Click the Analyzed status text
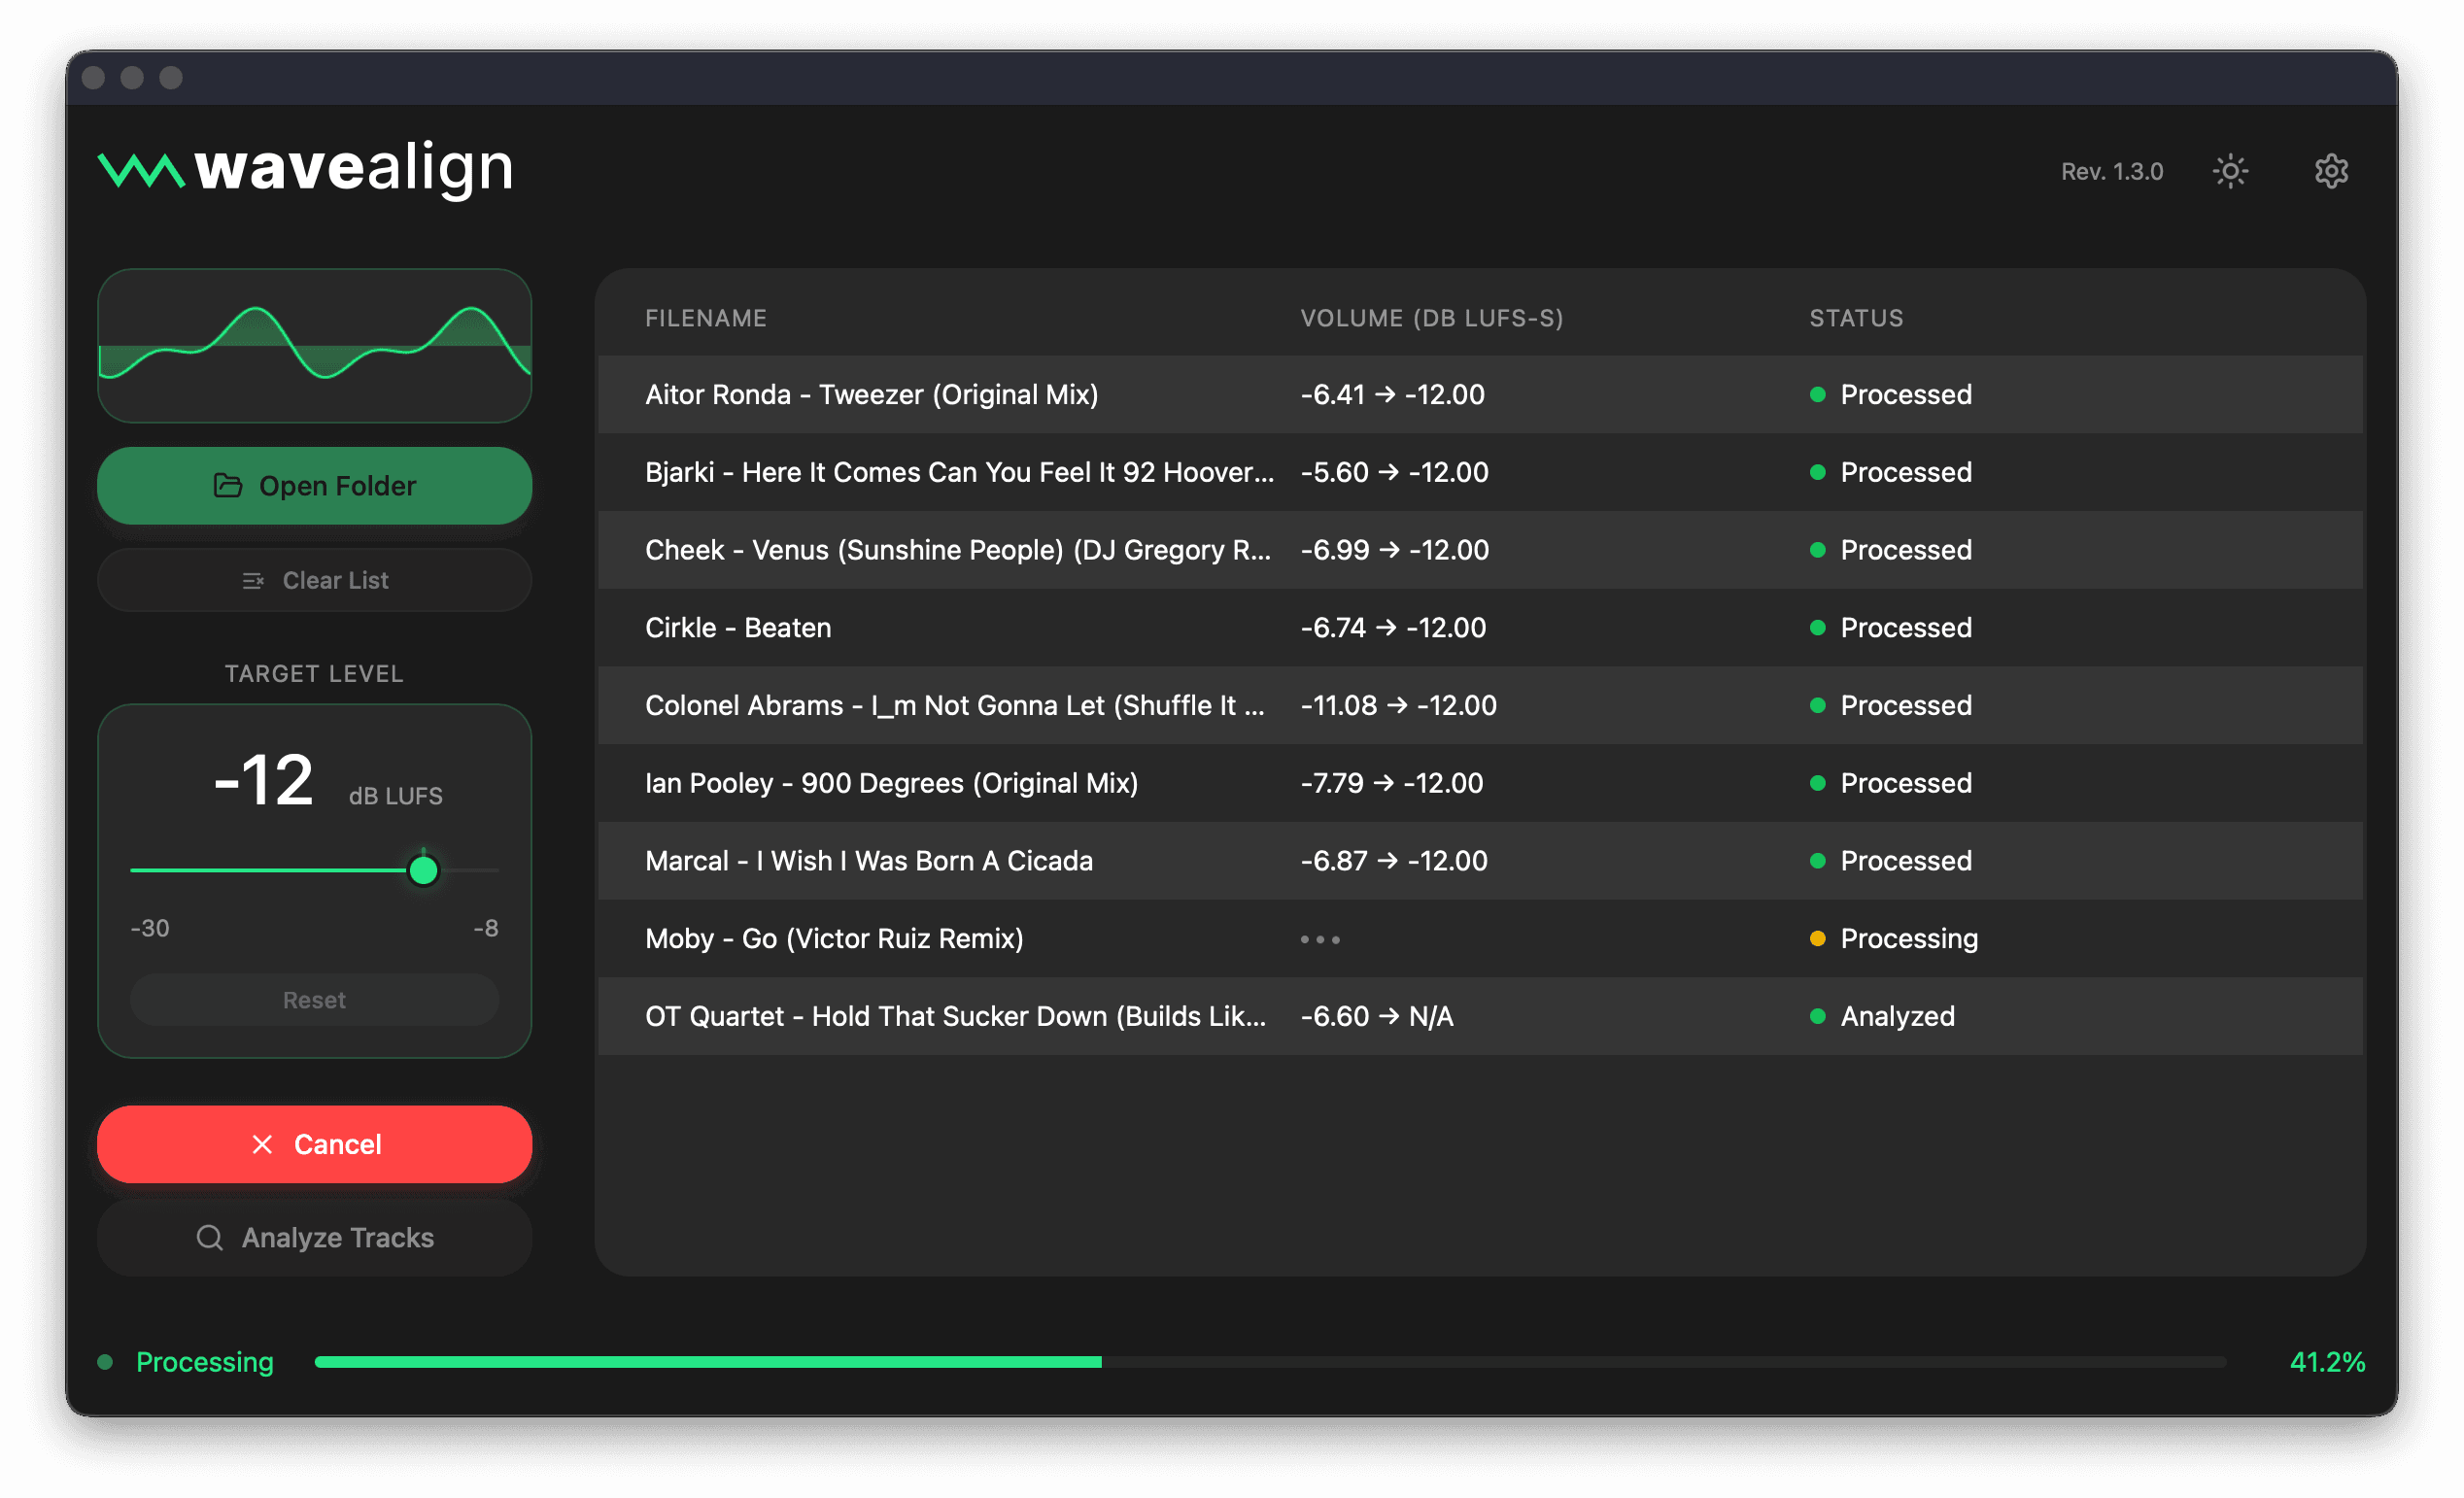 pyautogui.click(x=1897, y=1016)
